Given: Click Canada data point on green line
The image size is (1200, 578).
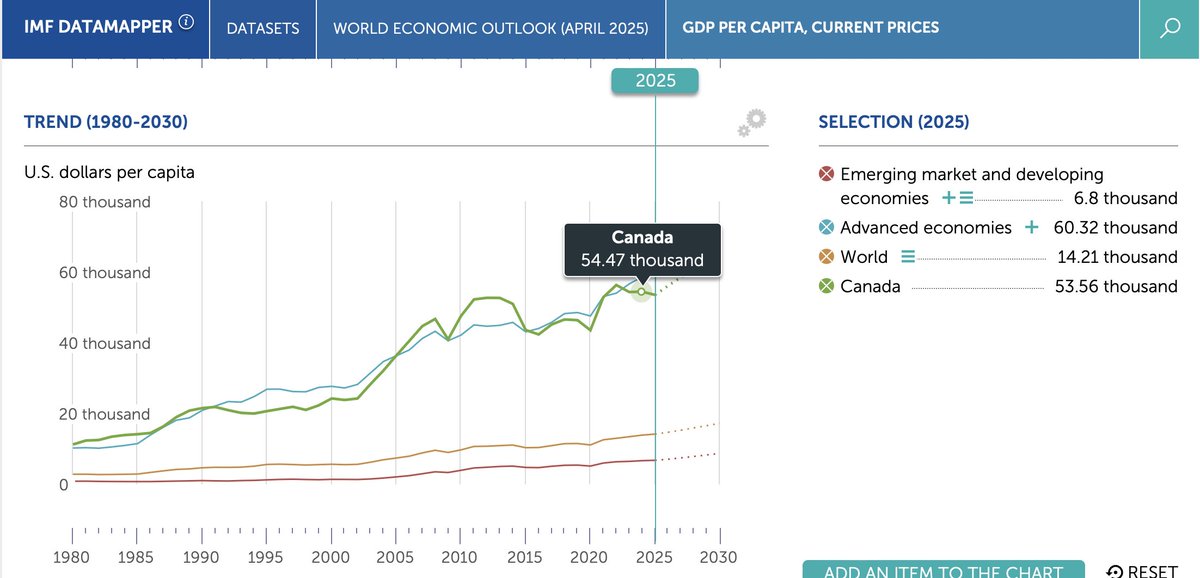Looking at the screenshot, I should pyautogui.click(x=642, y=292).
